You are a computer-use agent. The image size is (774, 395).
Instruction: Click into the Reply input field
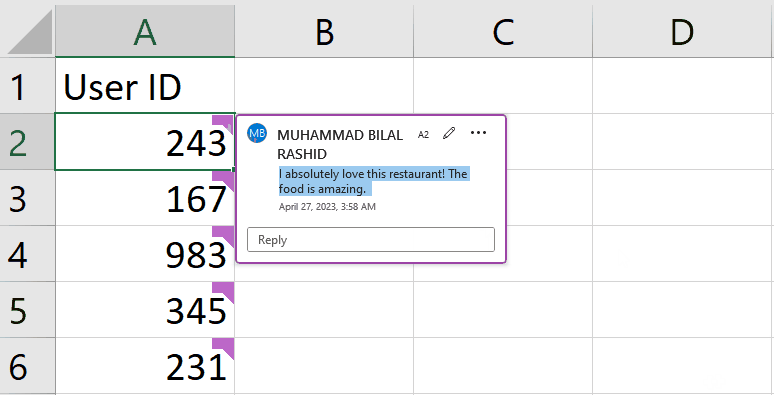tap(371, 239)
